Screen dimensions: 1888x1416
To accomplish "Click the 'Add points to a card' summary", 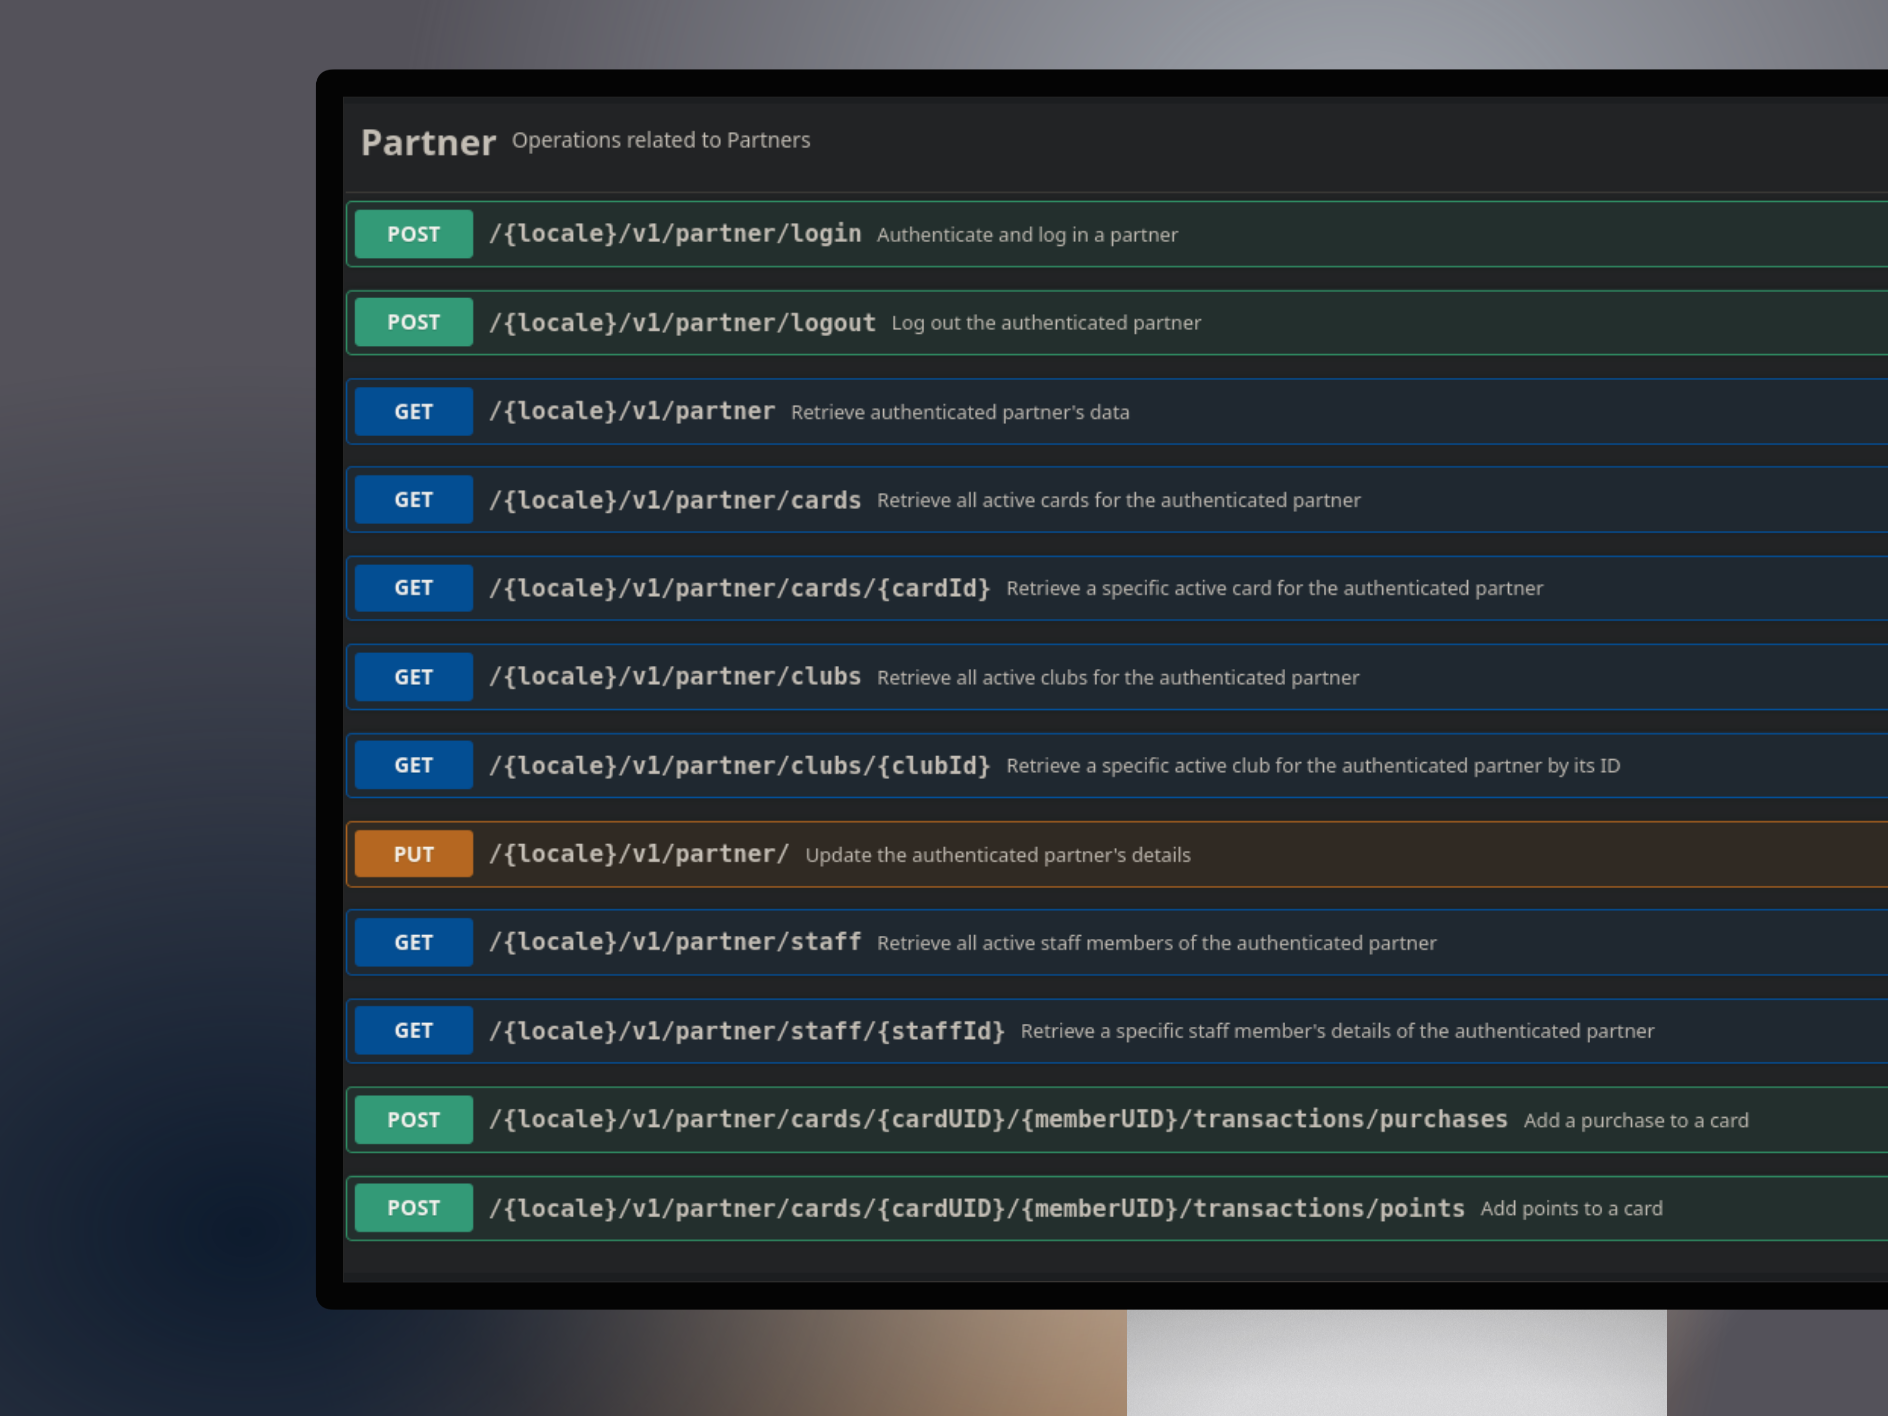I will pyautogui.click(x=1571, y=1209).
